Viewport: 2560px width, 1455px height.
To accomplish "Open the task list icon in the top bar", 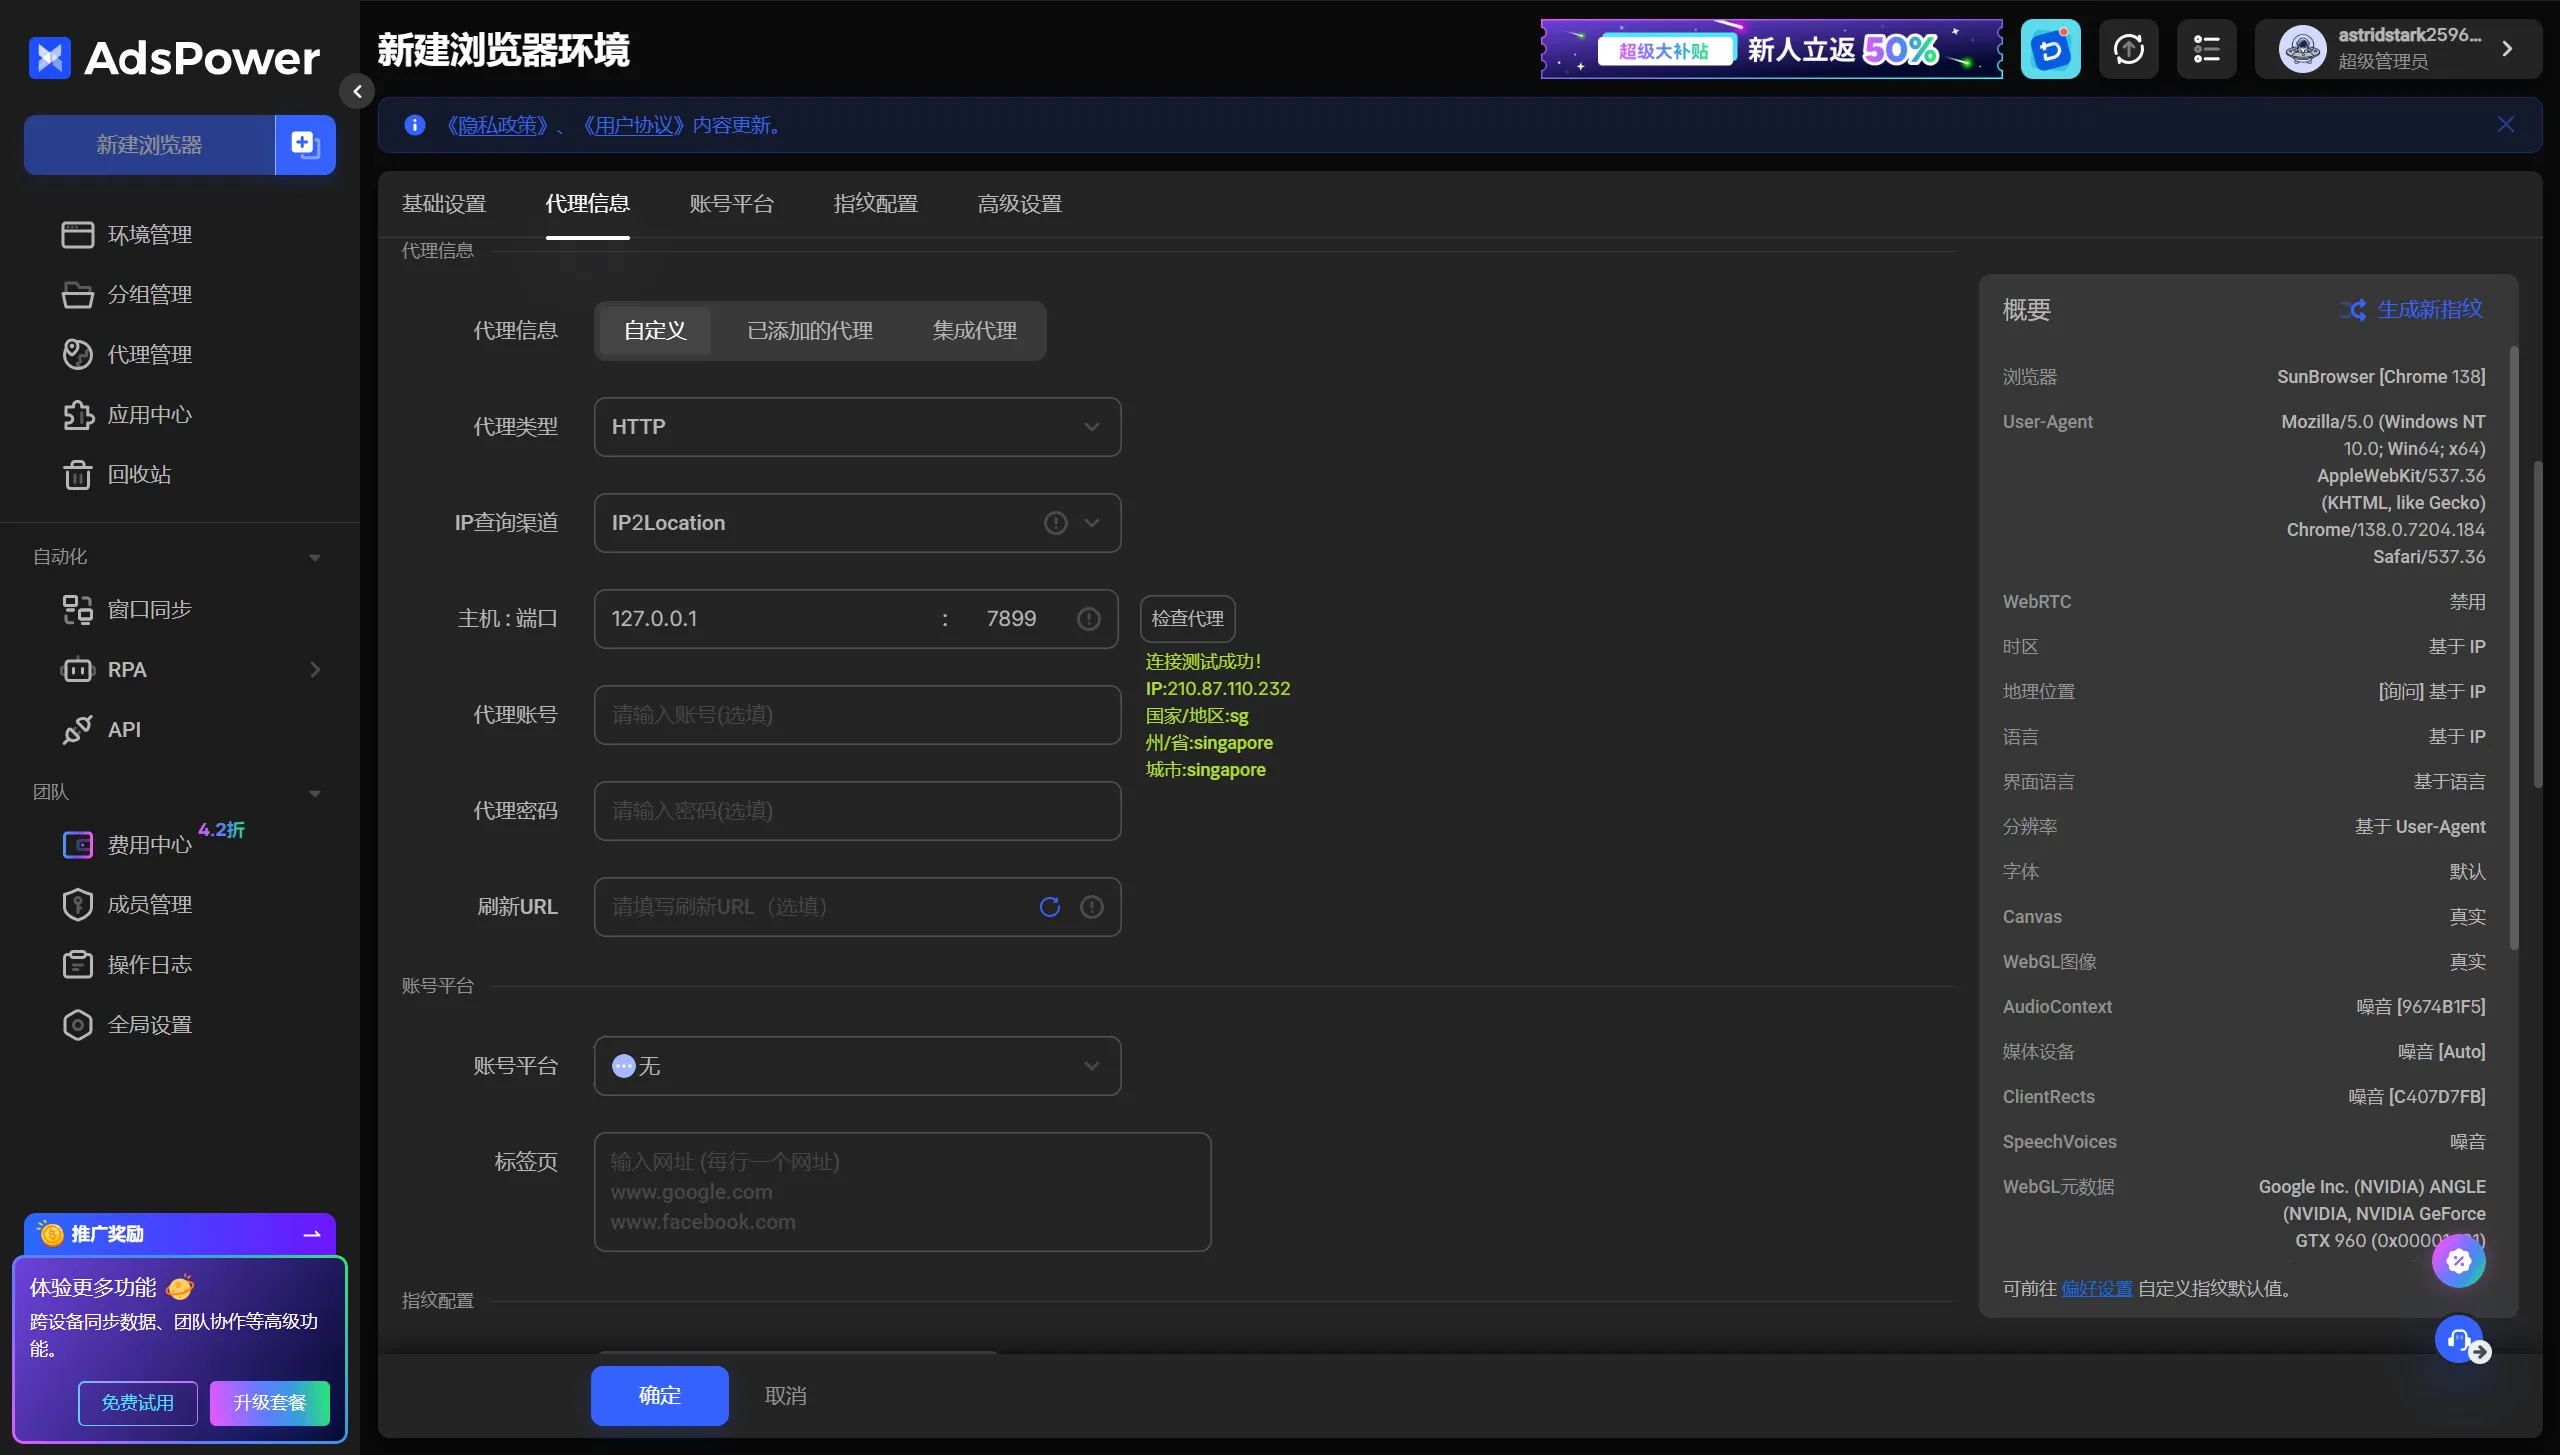I will coord(2206,49).
